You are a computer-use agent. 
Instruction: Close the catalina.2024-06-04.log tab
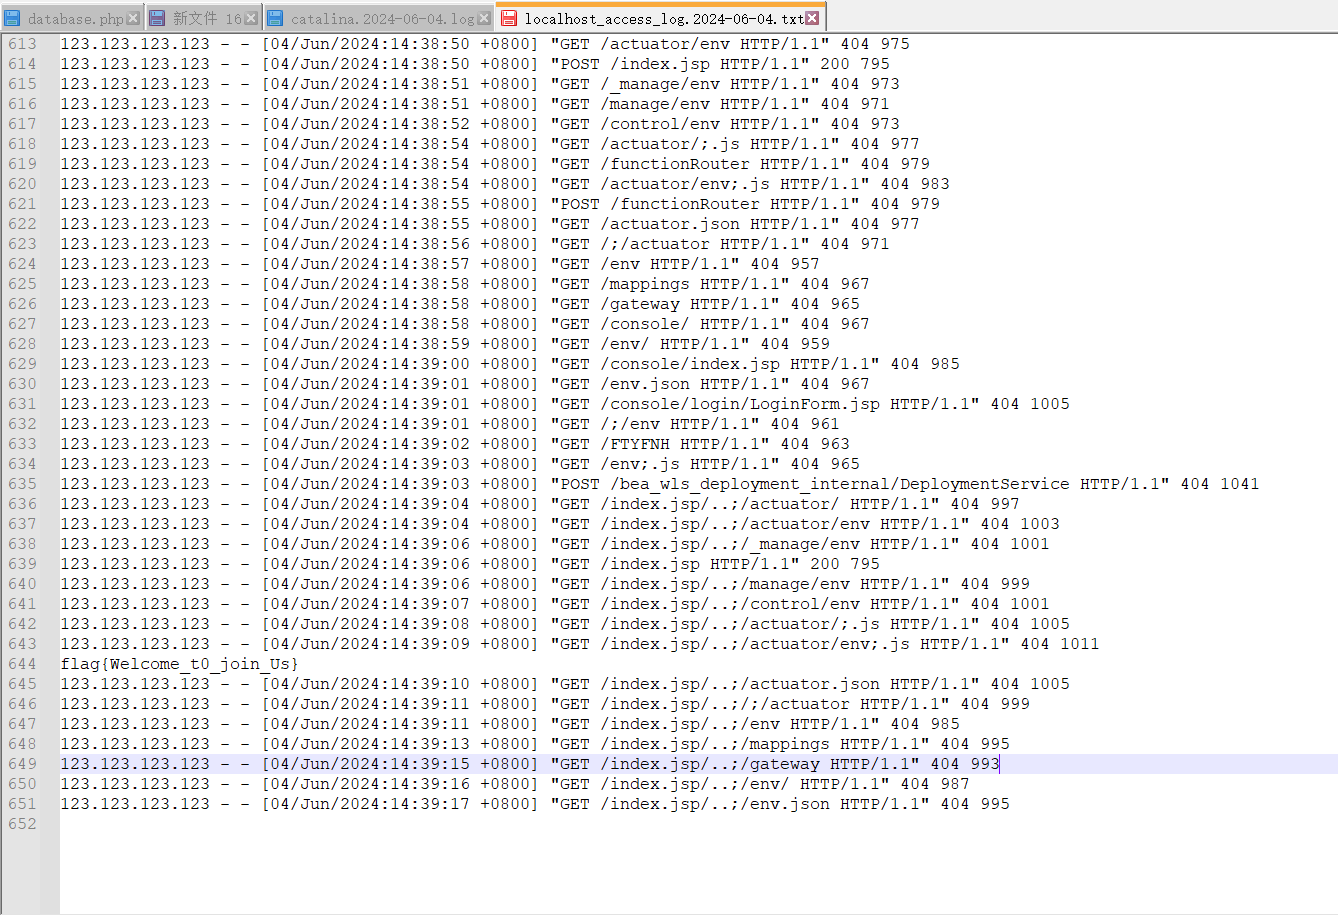pos(484,18)
